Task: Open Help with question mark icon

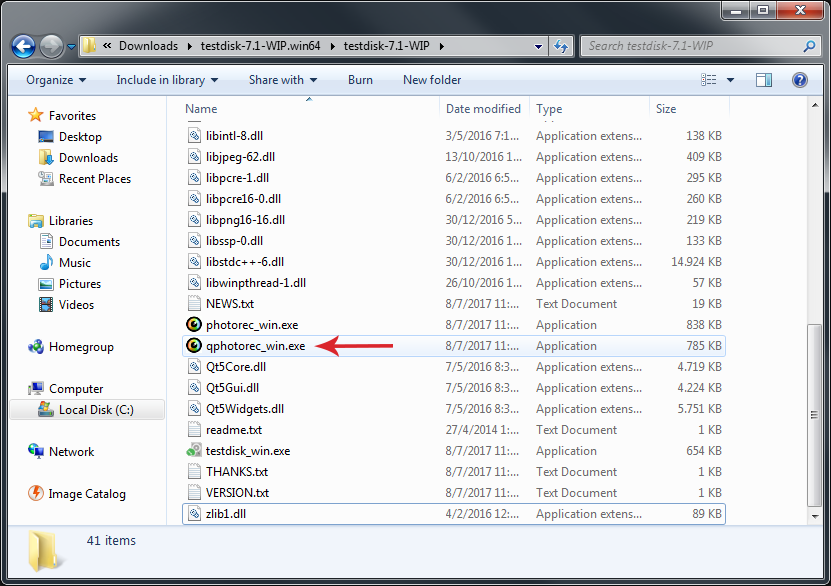Action: [x=800, y=80]
